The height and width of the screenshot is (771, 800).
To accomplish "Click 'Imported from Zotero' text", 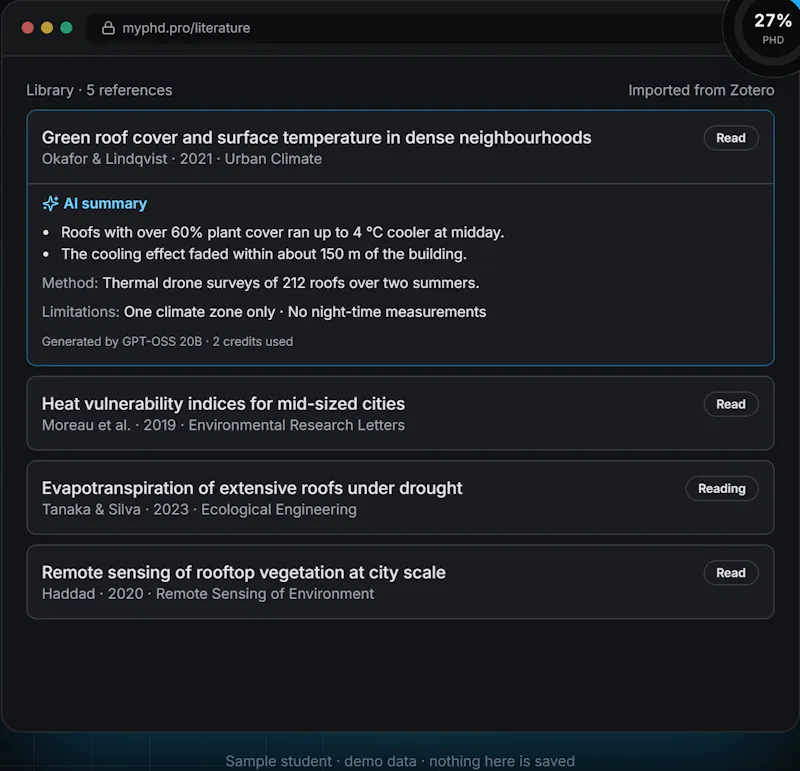I will [x=701, y=90].
